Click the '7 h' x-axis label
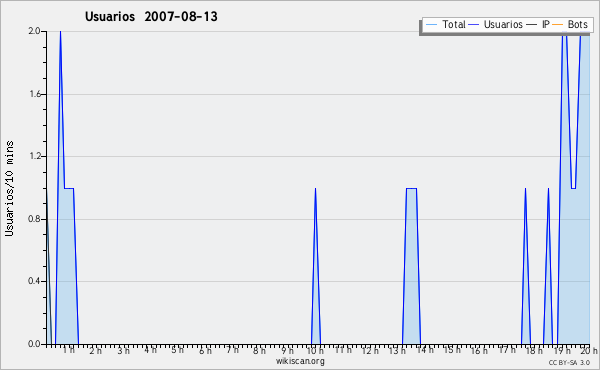 tap(232, 350)
